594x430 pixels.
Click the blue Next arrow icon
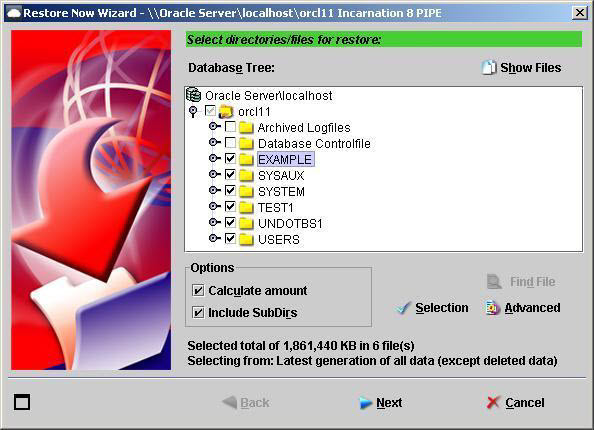pyautogui.click(x=365, y=403)
